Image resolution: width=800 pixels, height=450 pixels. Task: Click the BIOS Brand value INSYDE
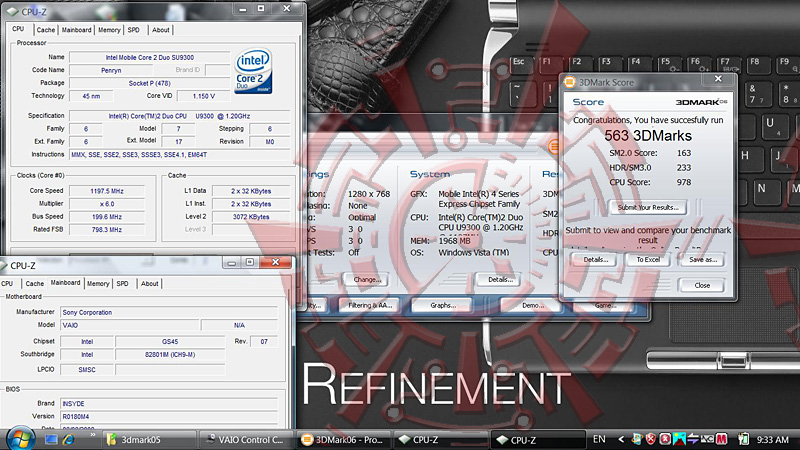[169, 404]
